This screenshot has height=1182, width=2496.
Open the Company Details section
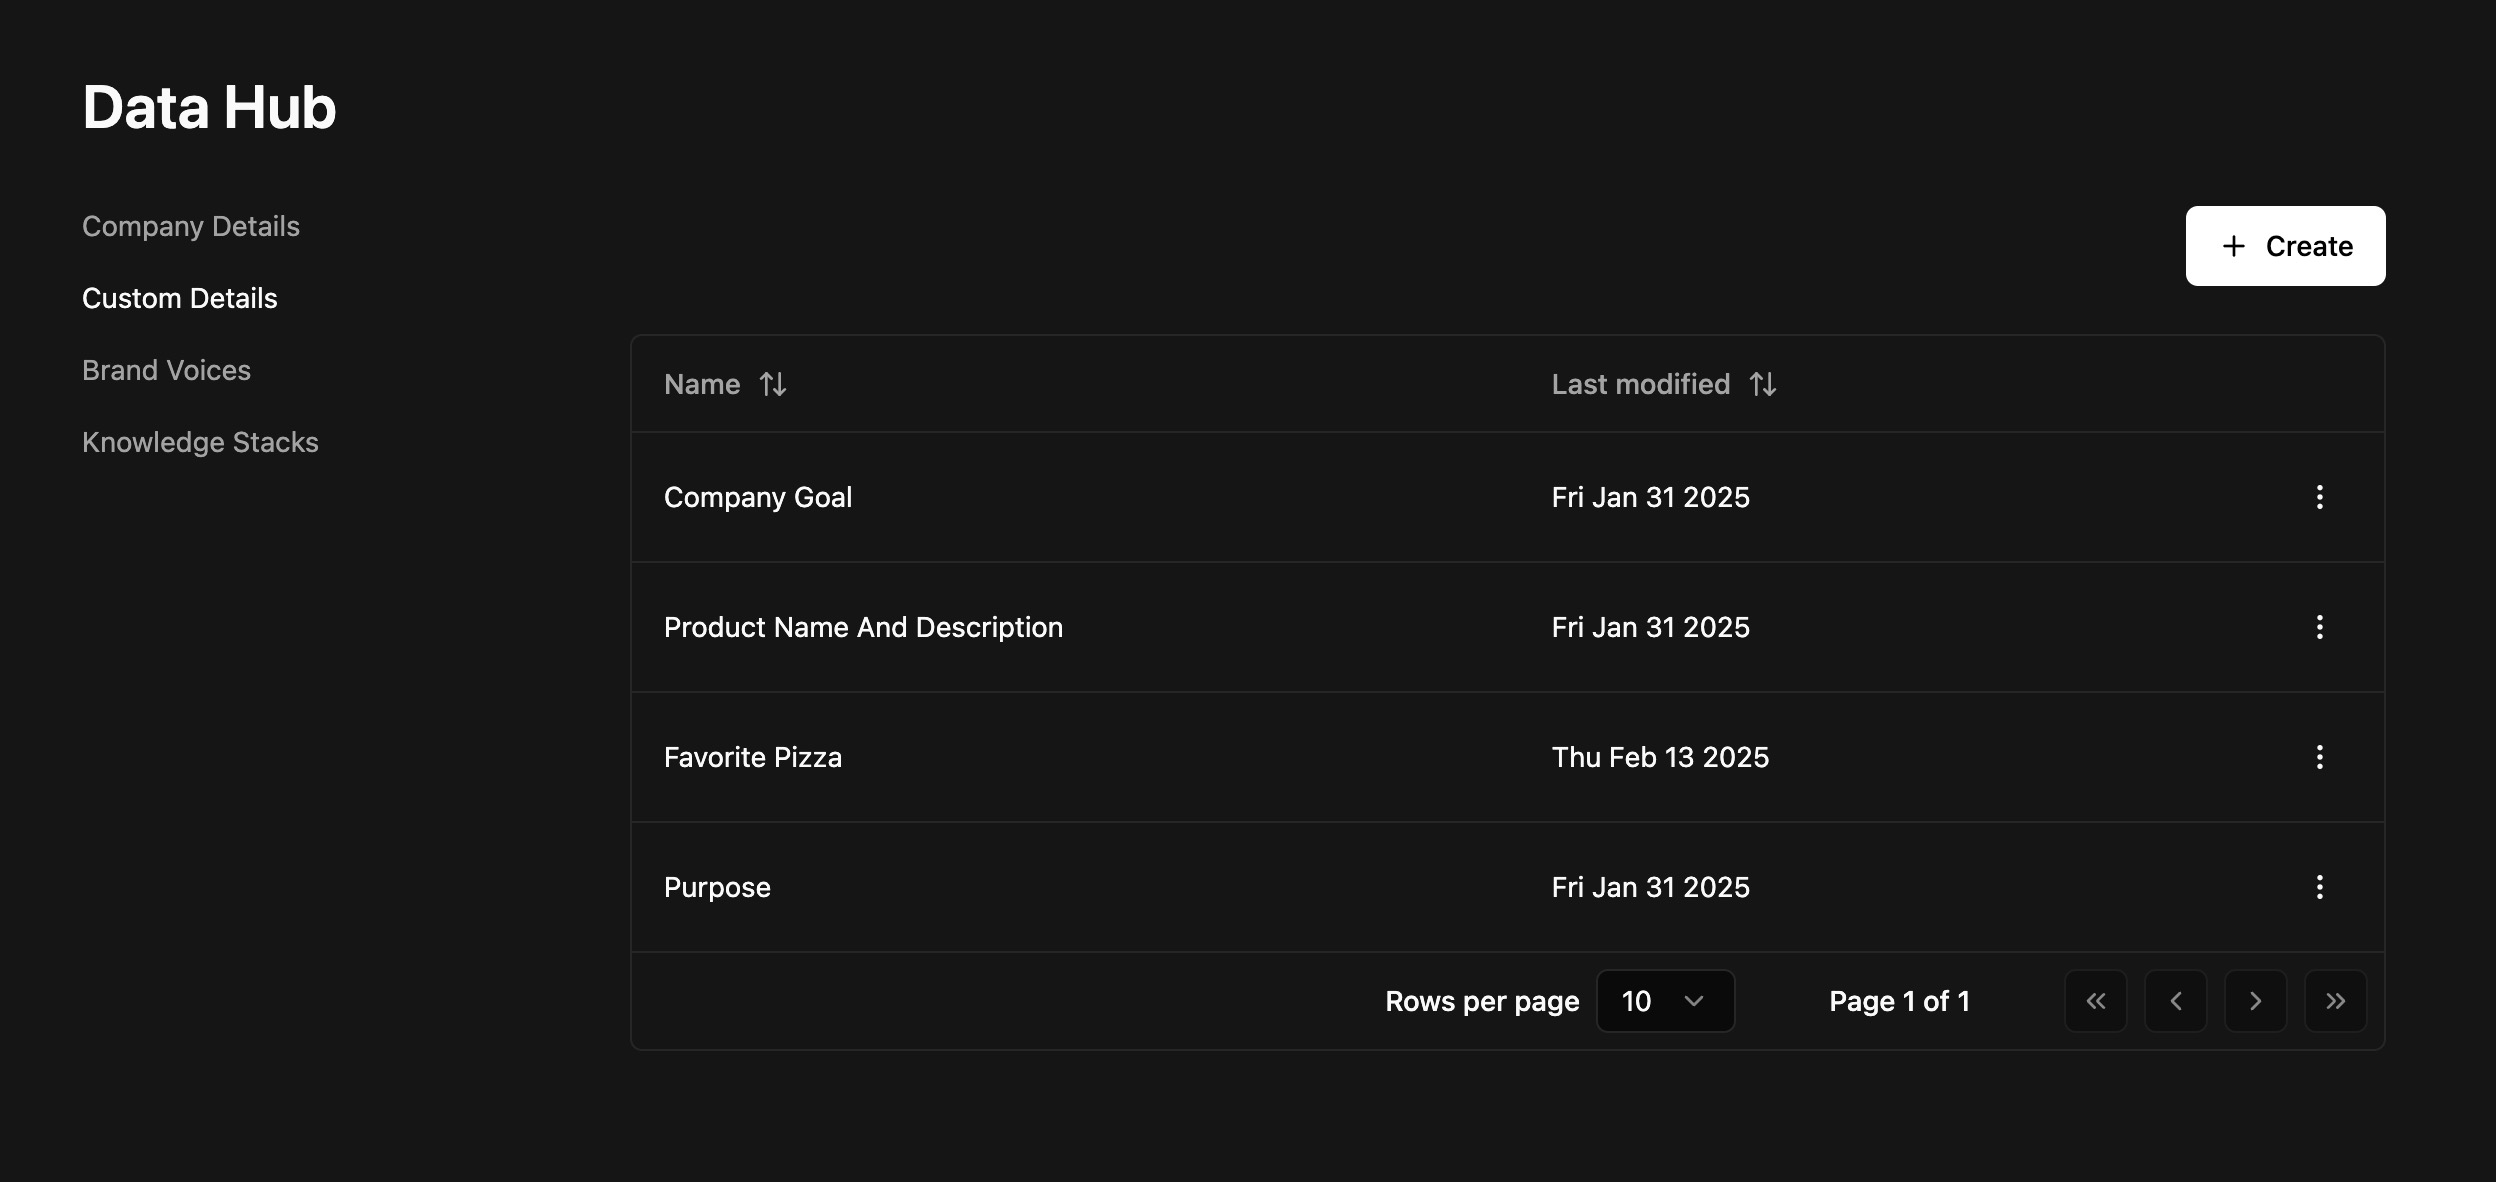pyautogui.click(x=191, y=226)
